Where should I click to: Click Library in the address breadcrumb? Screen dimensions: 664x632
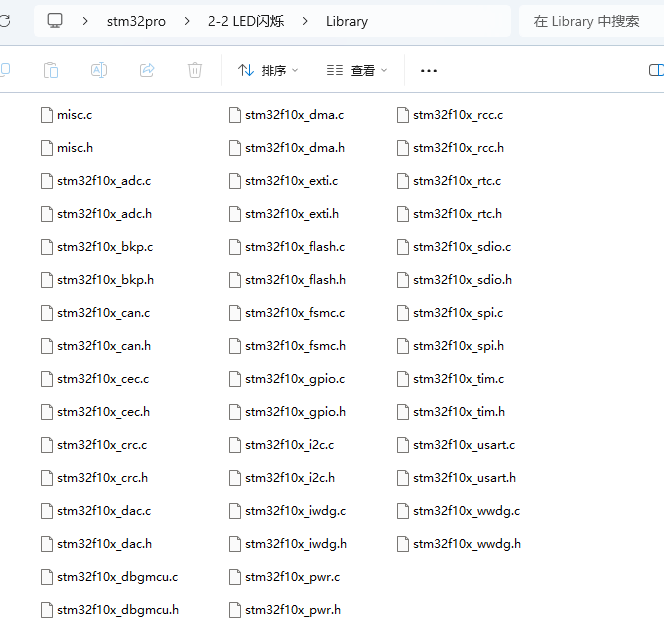coord(347,21)
